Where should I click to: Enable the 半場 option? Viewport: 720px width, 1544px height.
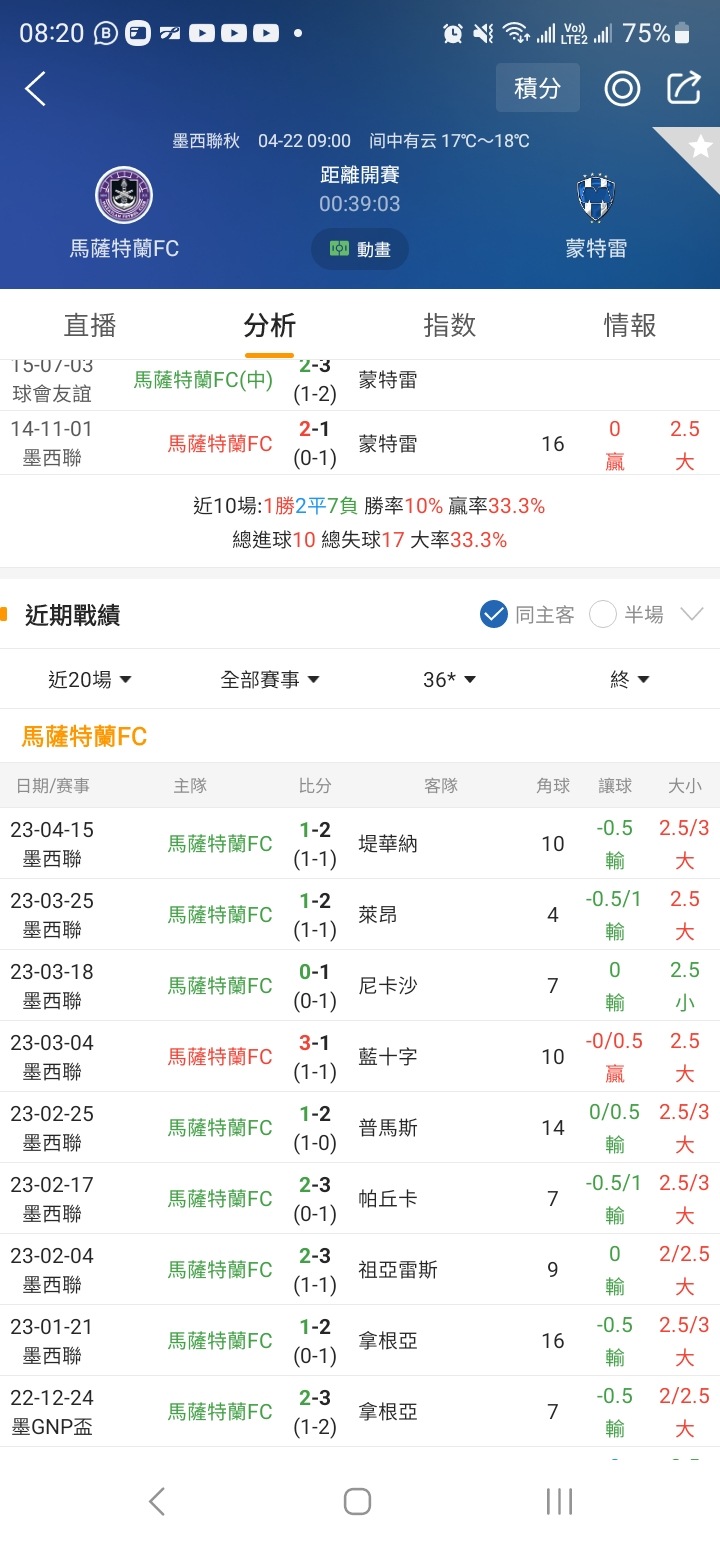603,614
